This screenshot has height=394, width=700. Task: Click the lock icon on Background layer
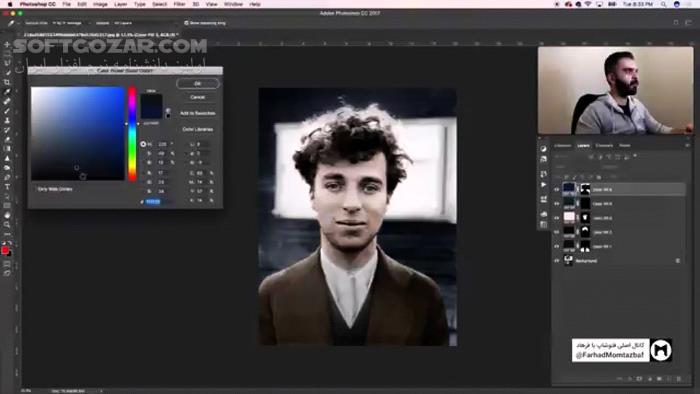[678, 261]
